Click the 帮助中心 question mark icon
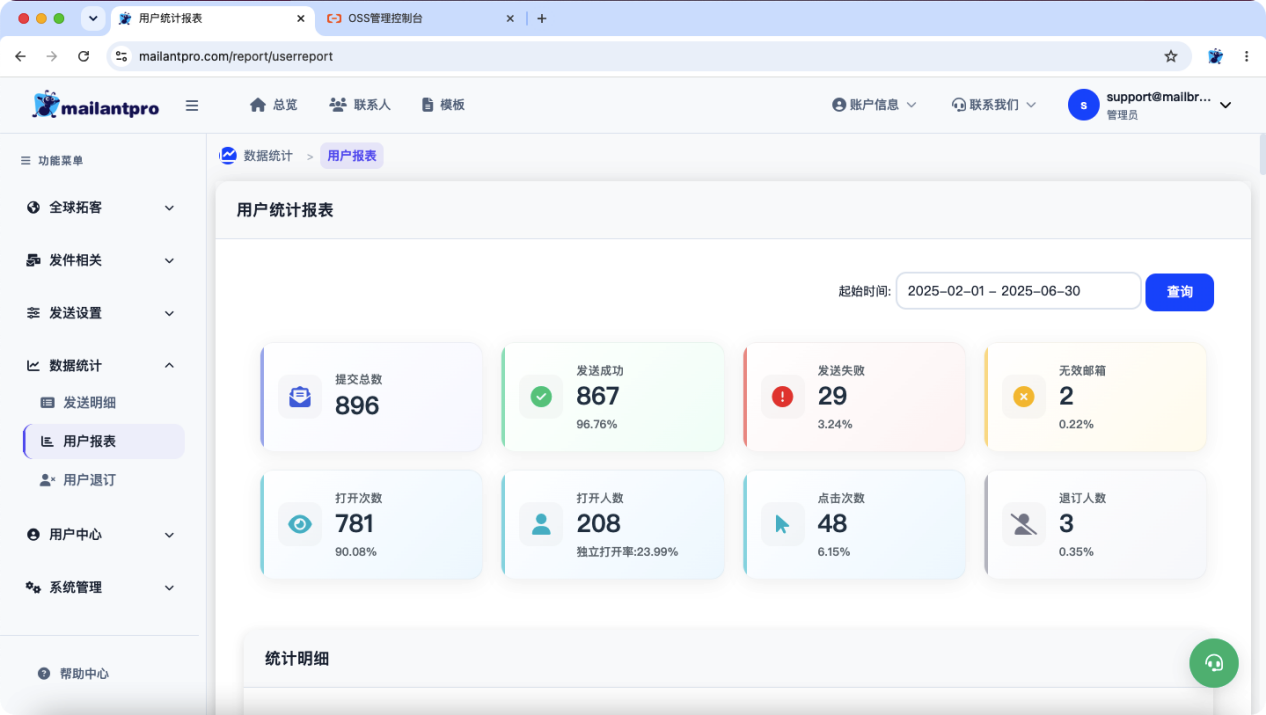Screen dimensions: 1266x715 tap(44, 674)
